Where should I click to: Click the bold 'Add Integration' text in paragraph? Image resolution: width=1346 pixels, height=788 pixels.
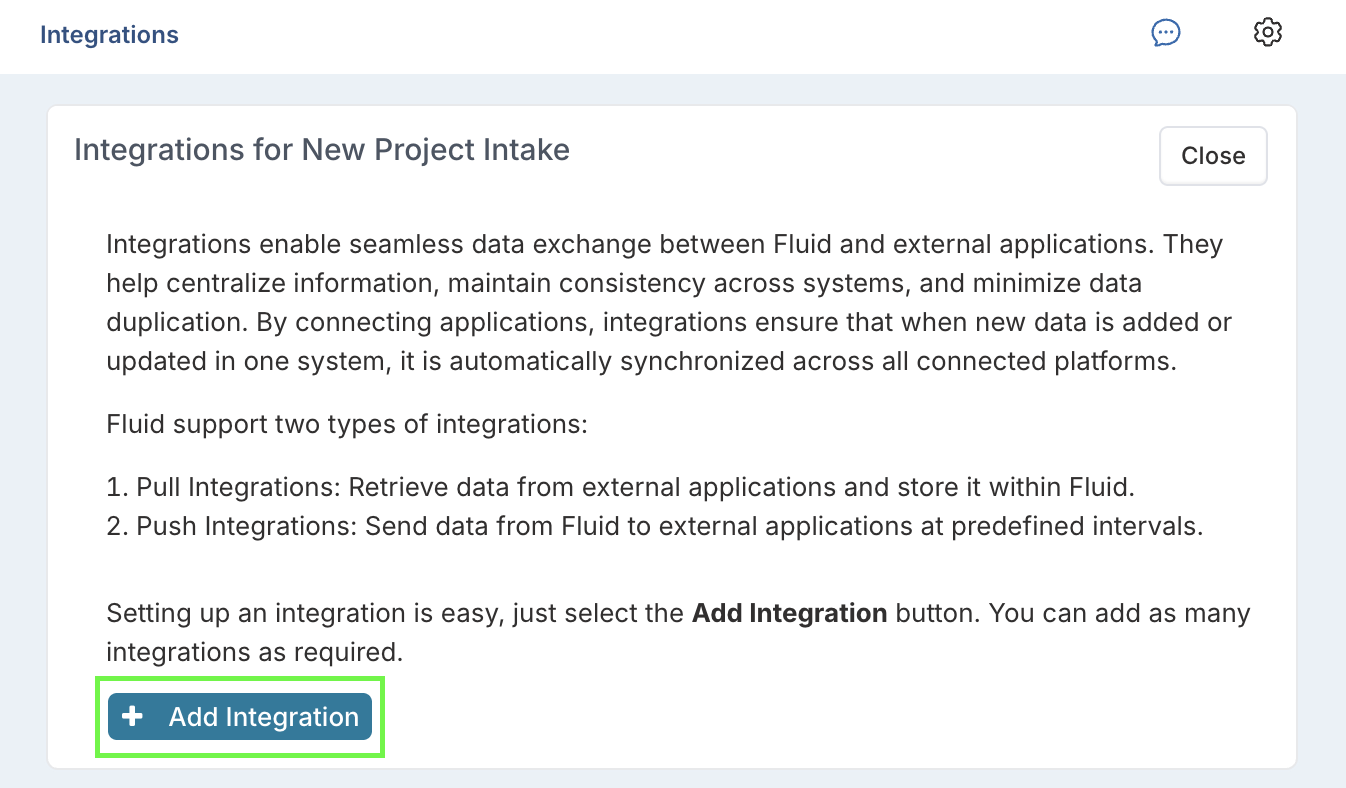click(789, 613)
